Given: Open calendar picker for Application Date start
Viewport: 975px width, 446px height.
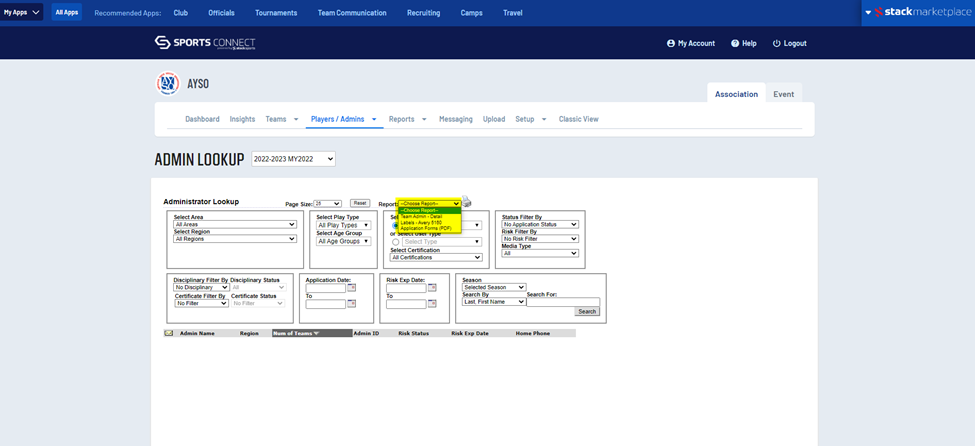Looking at the screenshot, I should (351, 288).
